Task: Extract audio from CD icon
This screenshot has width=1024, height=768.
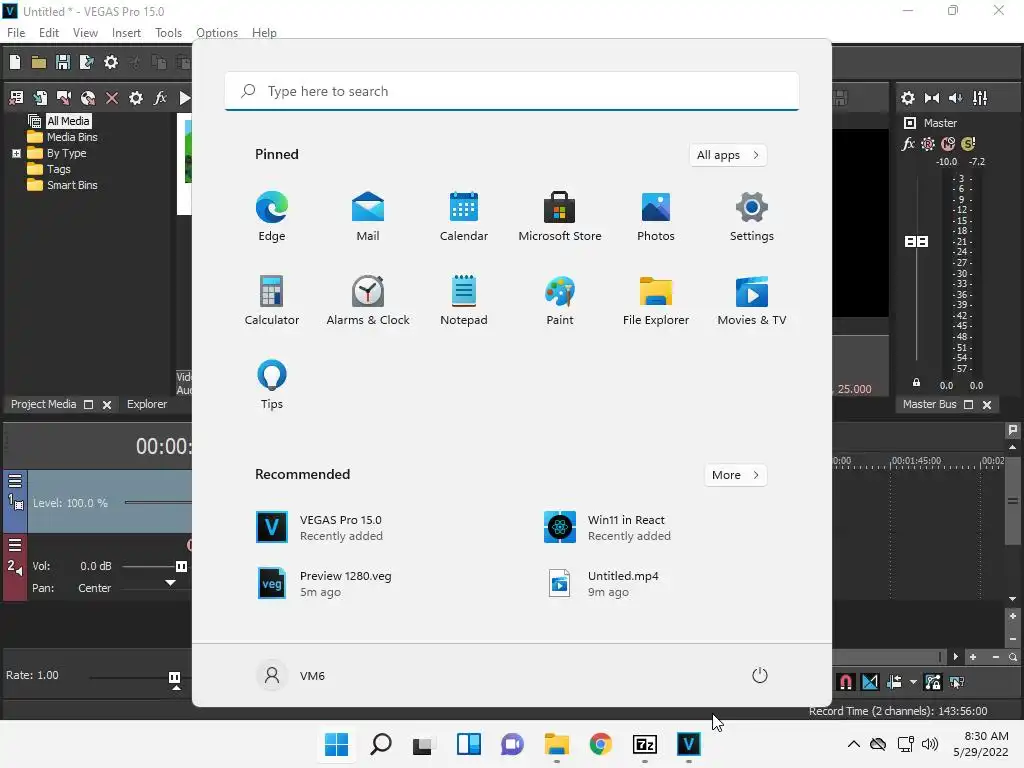Action: coord(88,98)
